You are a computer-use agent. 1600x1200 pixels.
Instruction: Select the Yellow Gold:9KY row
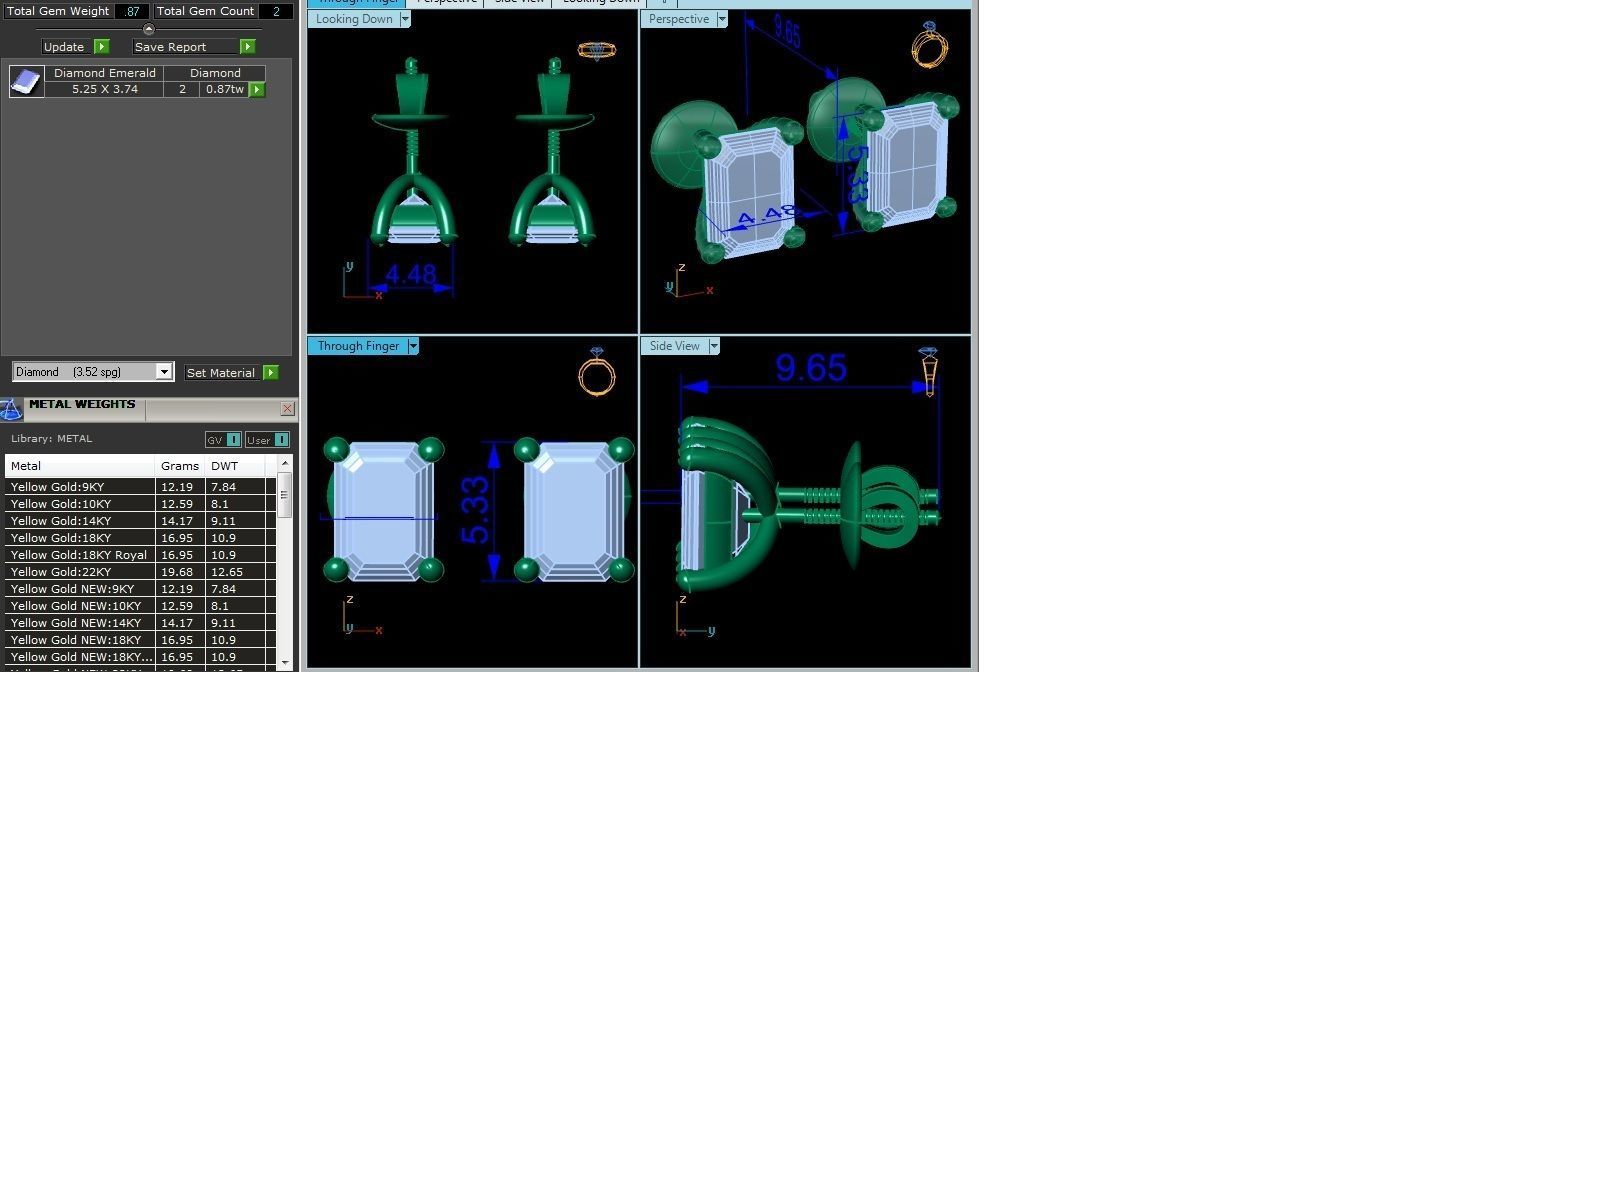(140, 487)
